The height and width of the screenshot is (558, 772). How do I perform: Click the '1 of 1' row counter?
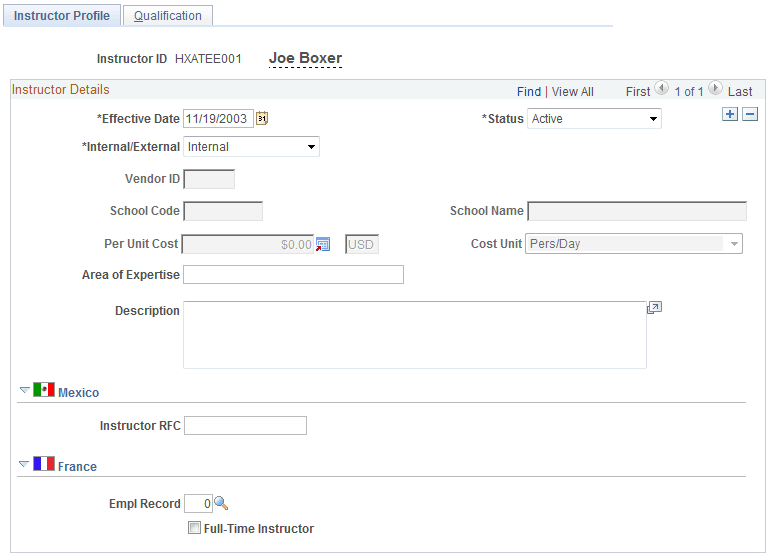point(689,92)
